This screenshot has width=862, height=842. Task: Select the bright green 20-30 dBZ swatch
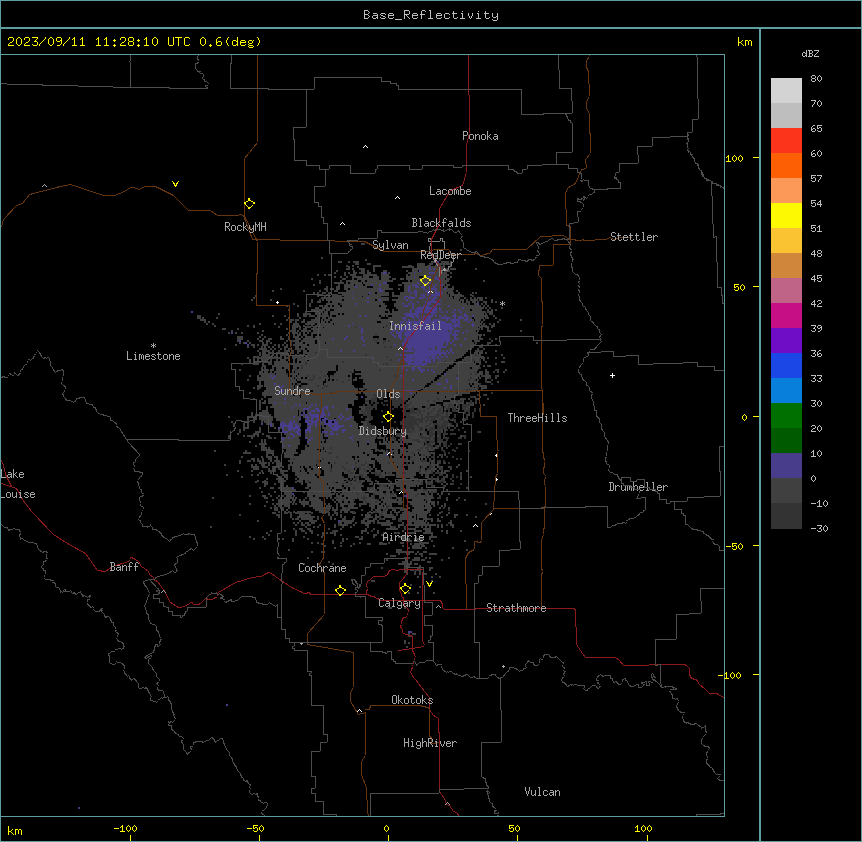[786, 416]
